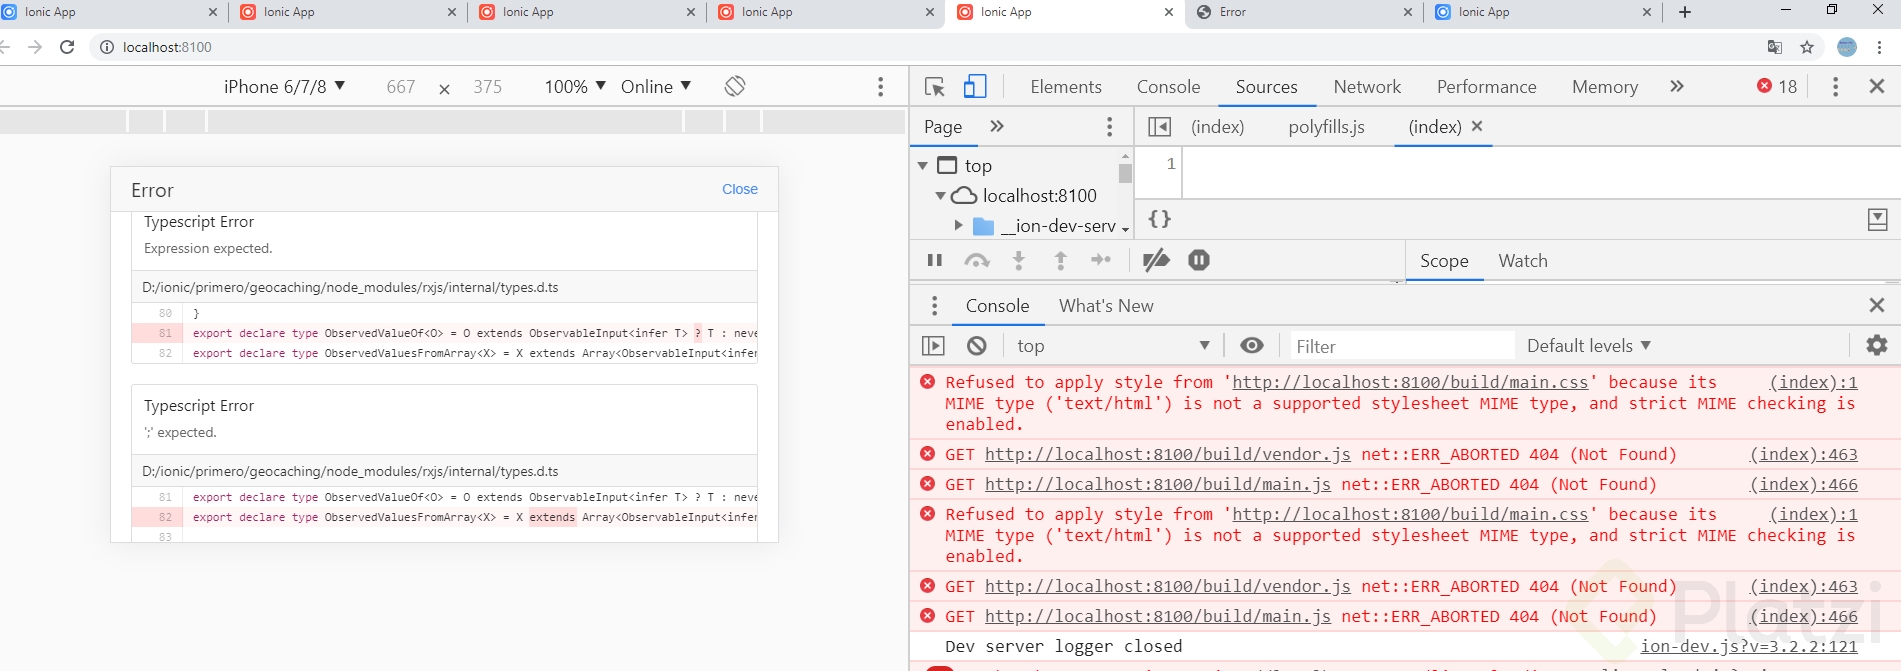This screenshot has height=671, width=1901.
Task: Deactivate breakpoints toggle
Action: click(1156, 260)
